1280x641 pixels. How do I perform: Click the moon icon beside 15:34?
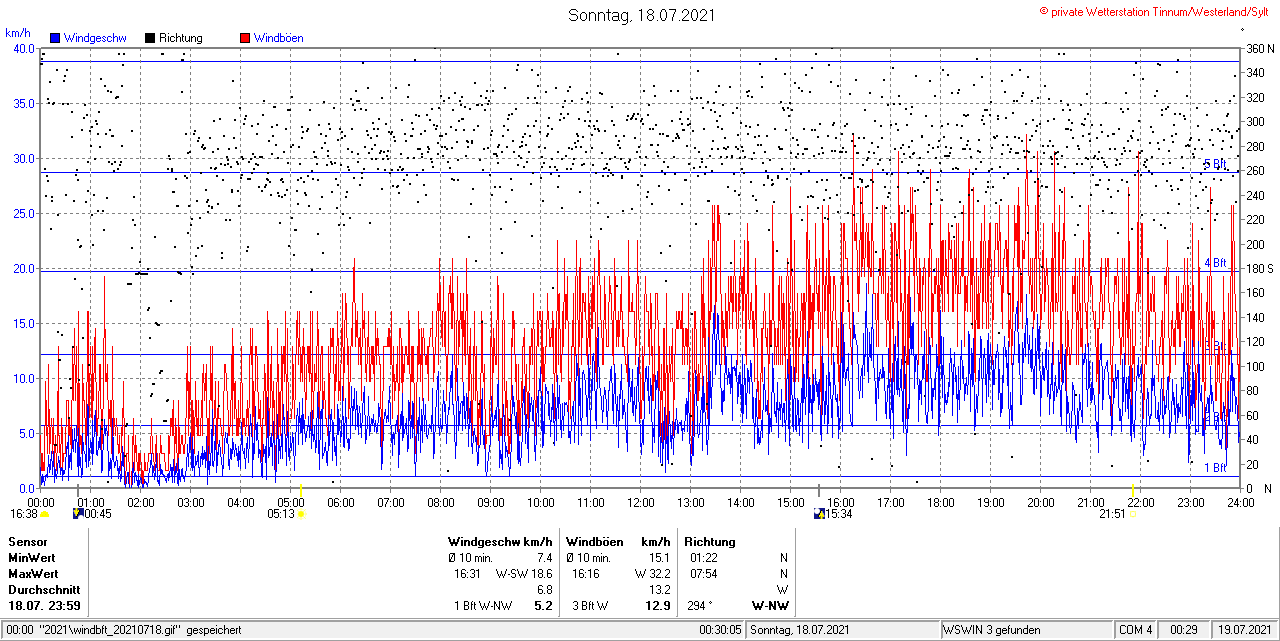click(x=819, y=514)
